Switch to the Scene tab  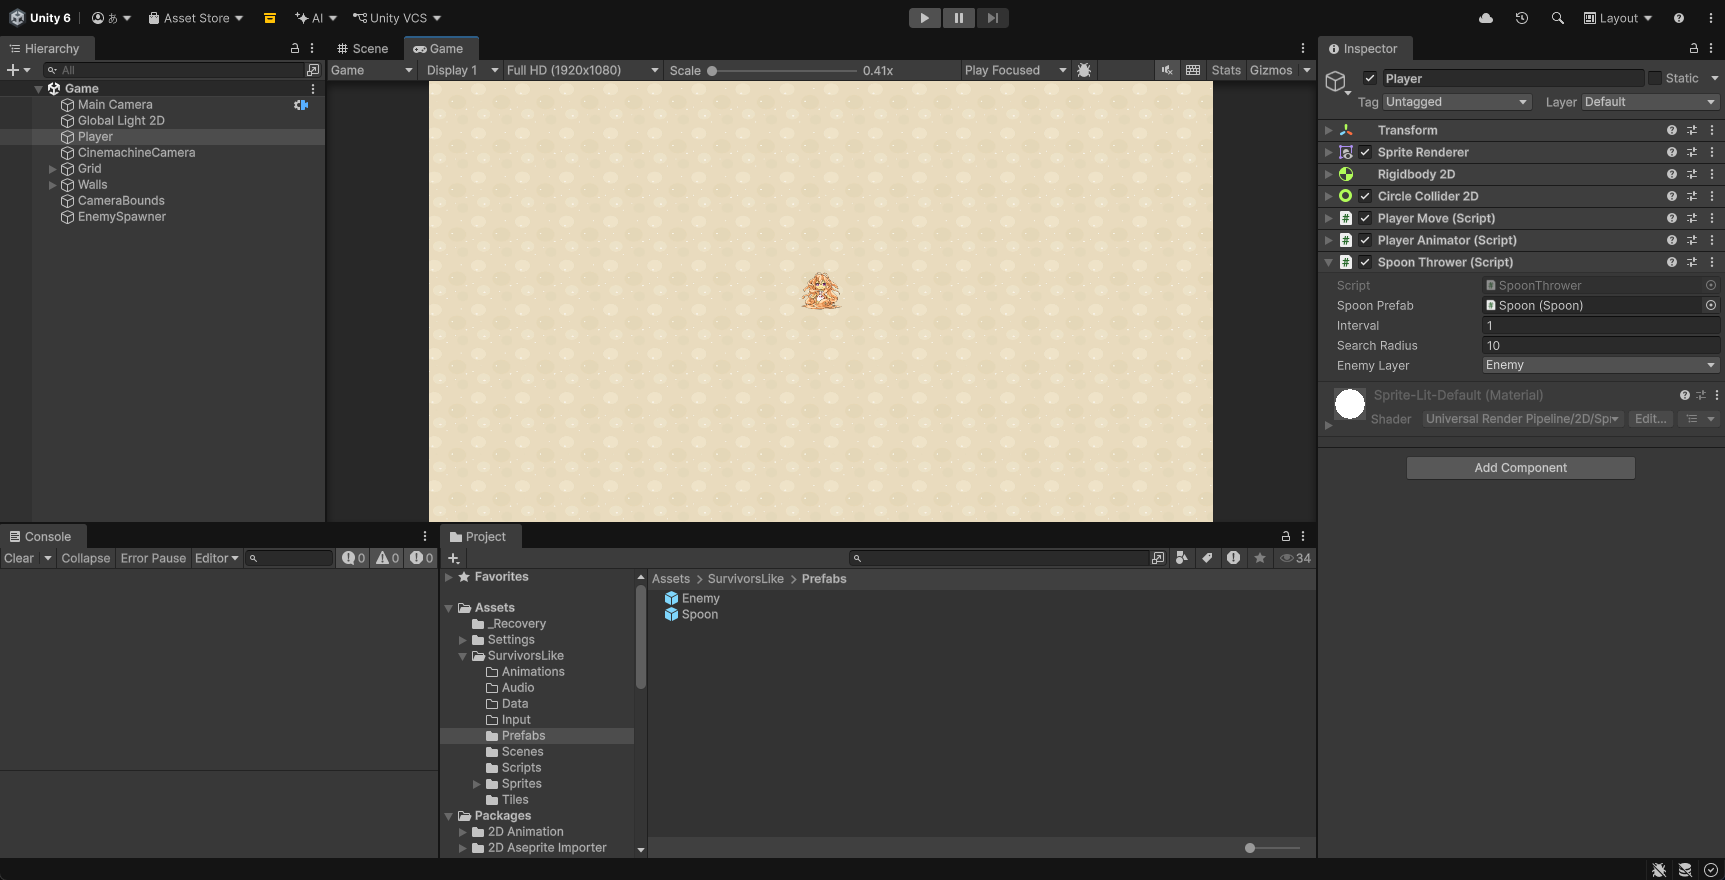(x=363, y=48)
